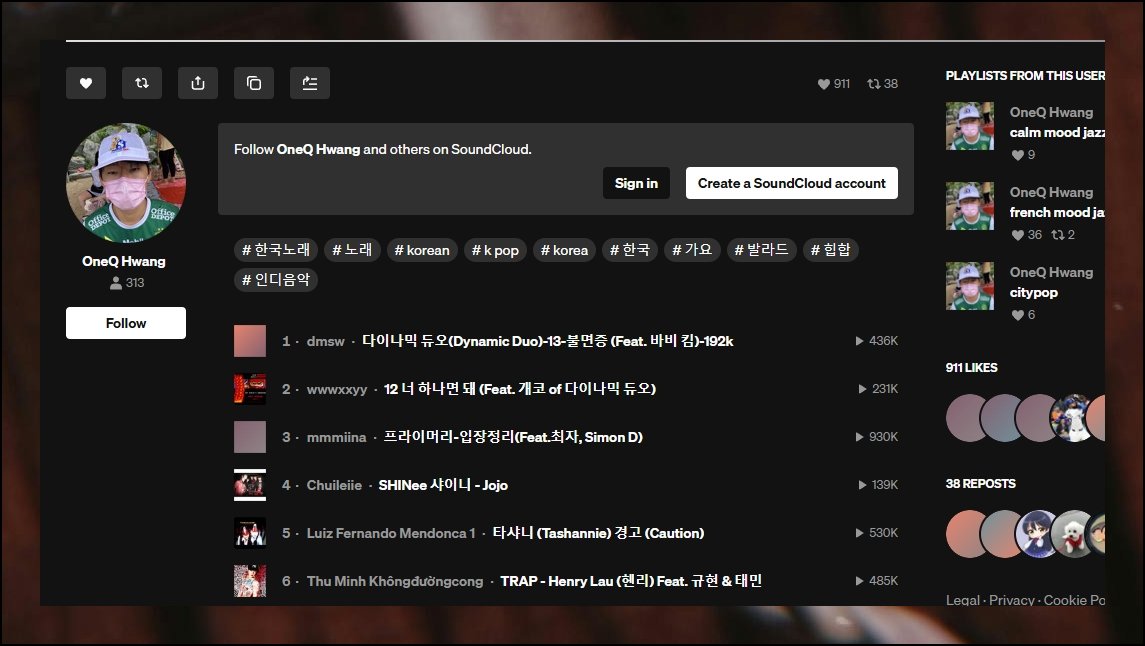Click the 139K play count

pos(878,485)
